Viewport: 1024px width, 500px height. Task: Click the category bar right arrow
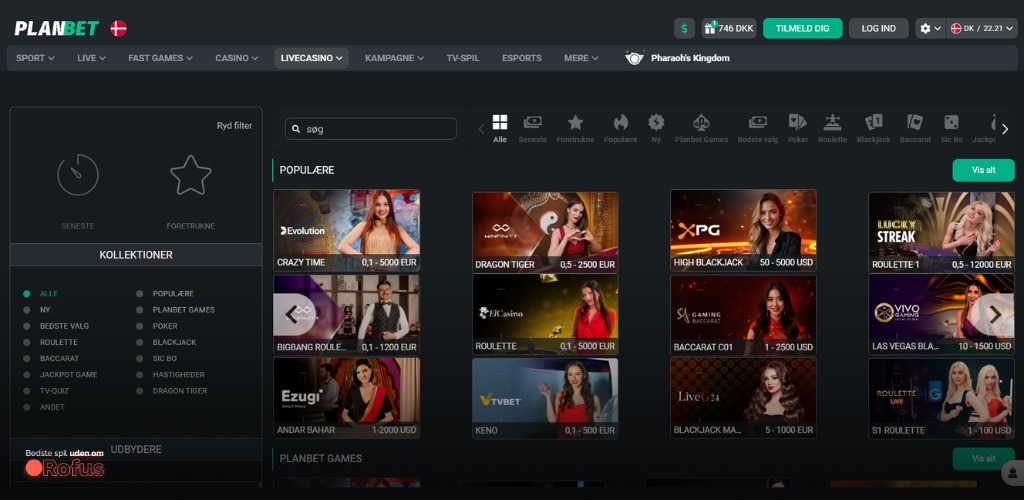click(1005, 129)
